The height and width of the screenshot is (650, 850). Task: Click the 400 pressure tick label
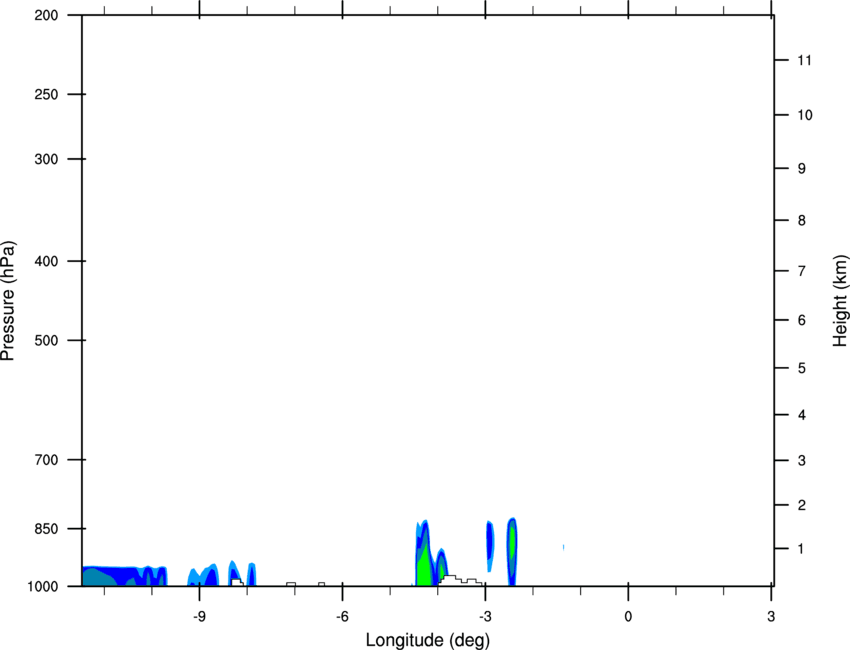[x=46, y=261]
